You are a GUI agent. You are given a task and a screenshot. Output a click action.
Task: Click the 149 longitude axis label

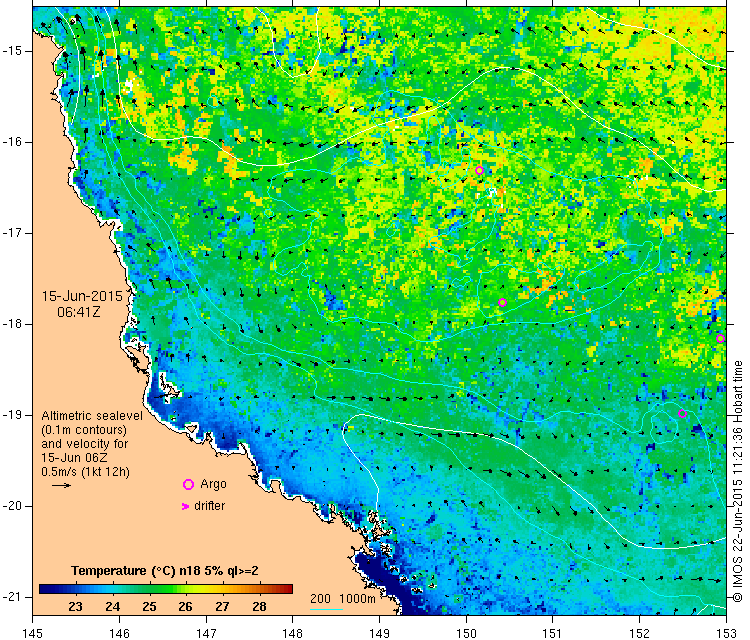(379, 634)
